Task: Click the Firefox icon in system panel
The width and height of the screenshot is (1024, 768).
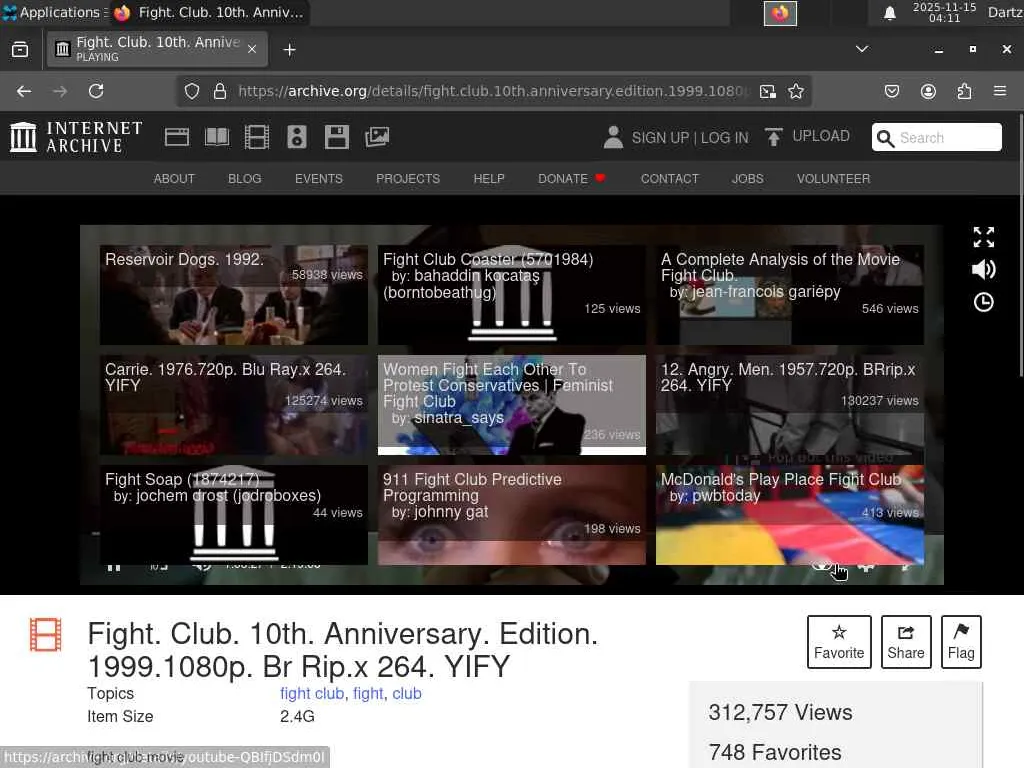Action: click(780, 13)
